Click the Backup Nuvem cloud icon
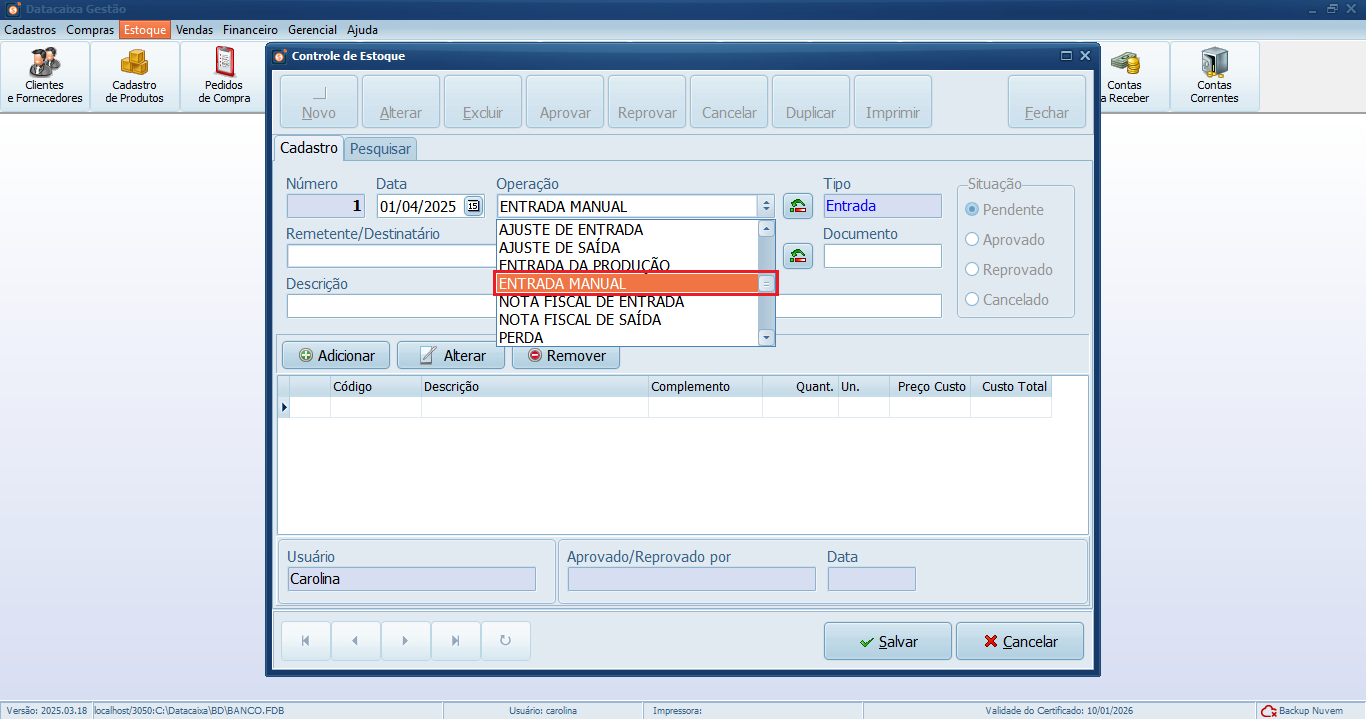 coord(1269,711)
